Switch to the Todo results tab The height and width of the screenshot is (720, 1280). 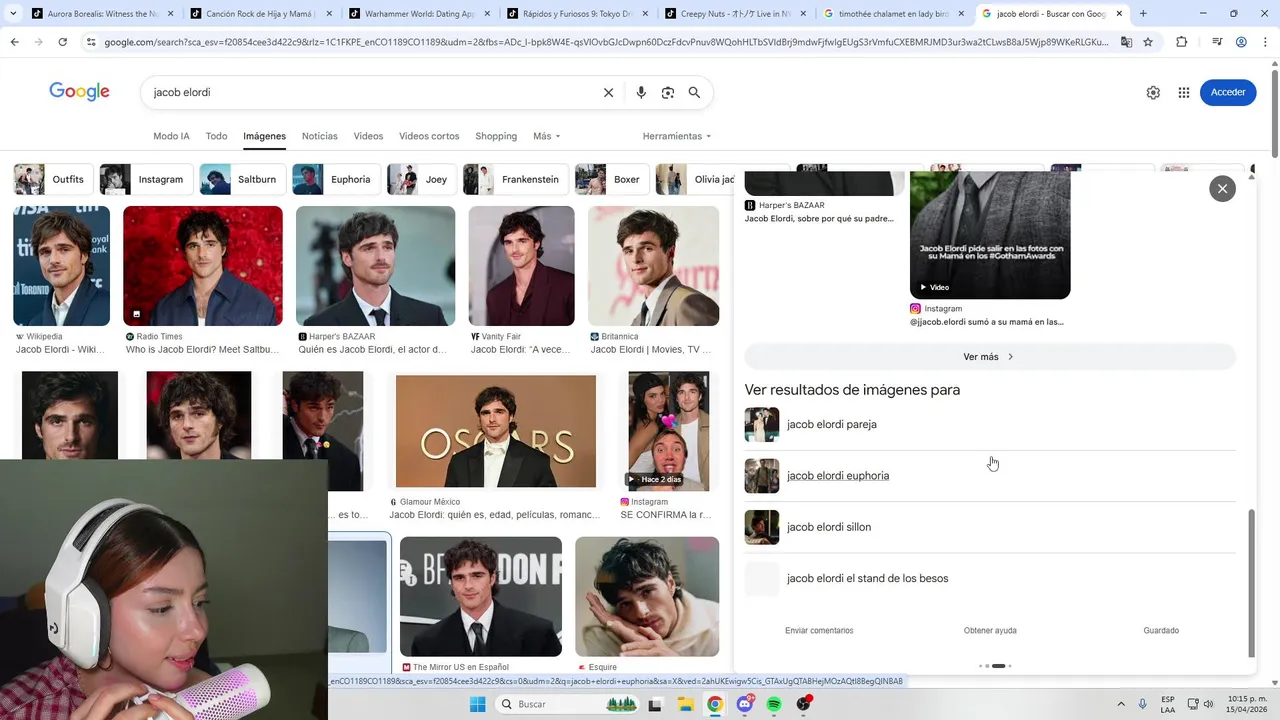coord(216,136)
